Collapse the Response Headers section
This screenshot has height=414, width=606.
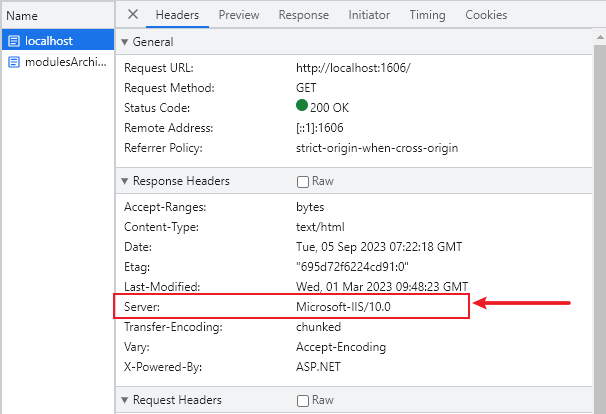click(x=125, y=181)
